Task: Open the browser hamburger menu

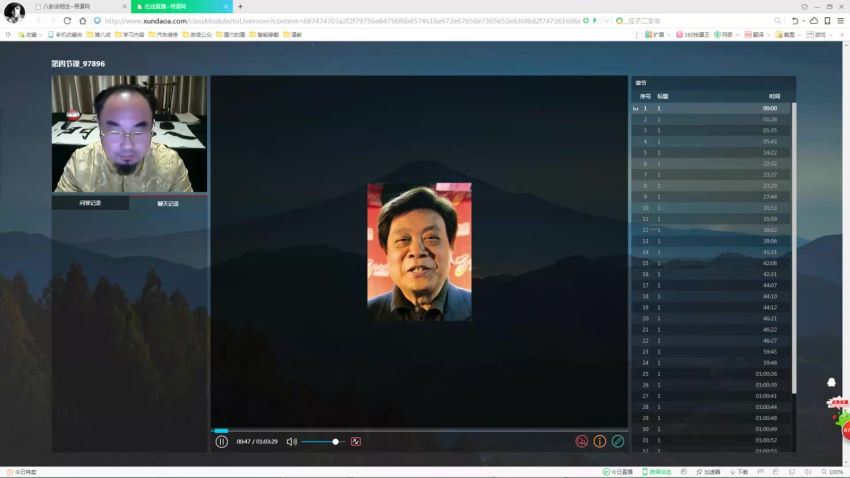Action: pos(841,21)
